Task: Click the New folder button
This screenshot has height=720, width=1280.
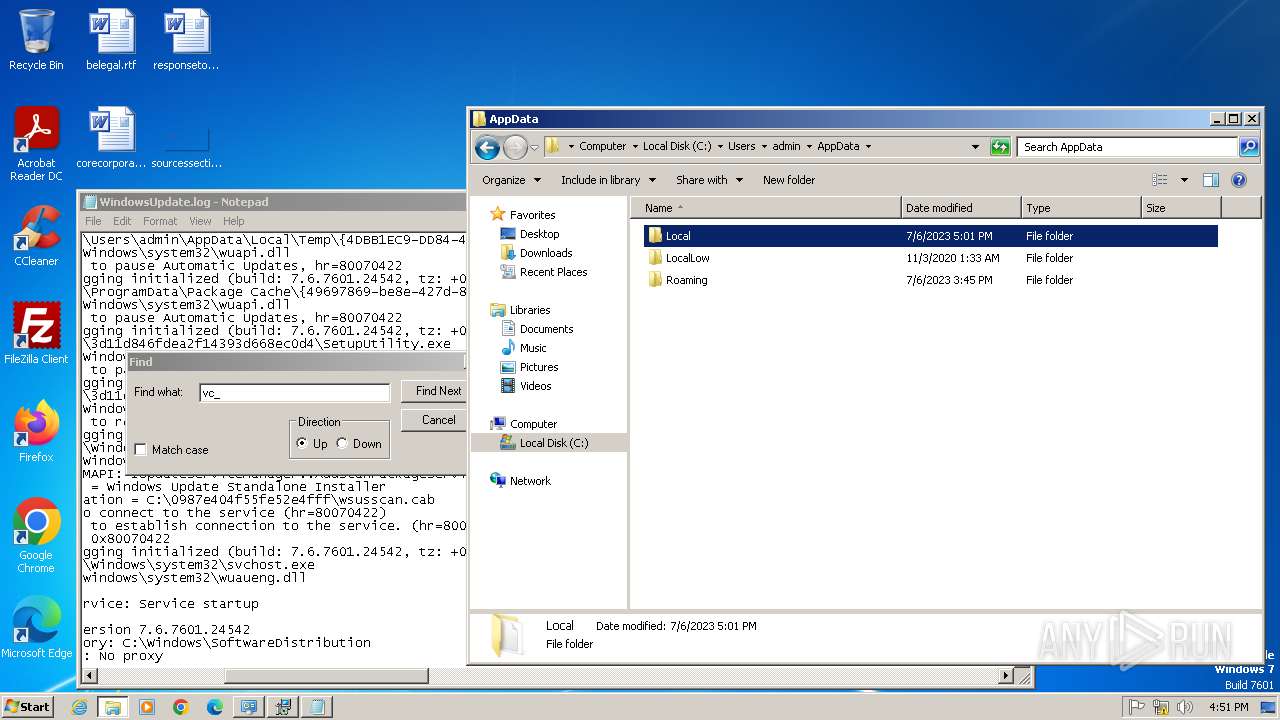Action: pyautogui.click(x=789, y=180)
